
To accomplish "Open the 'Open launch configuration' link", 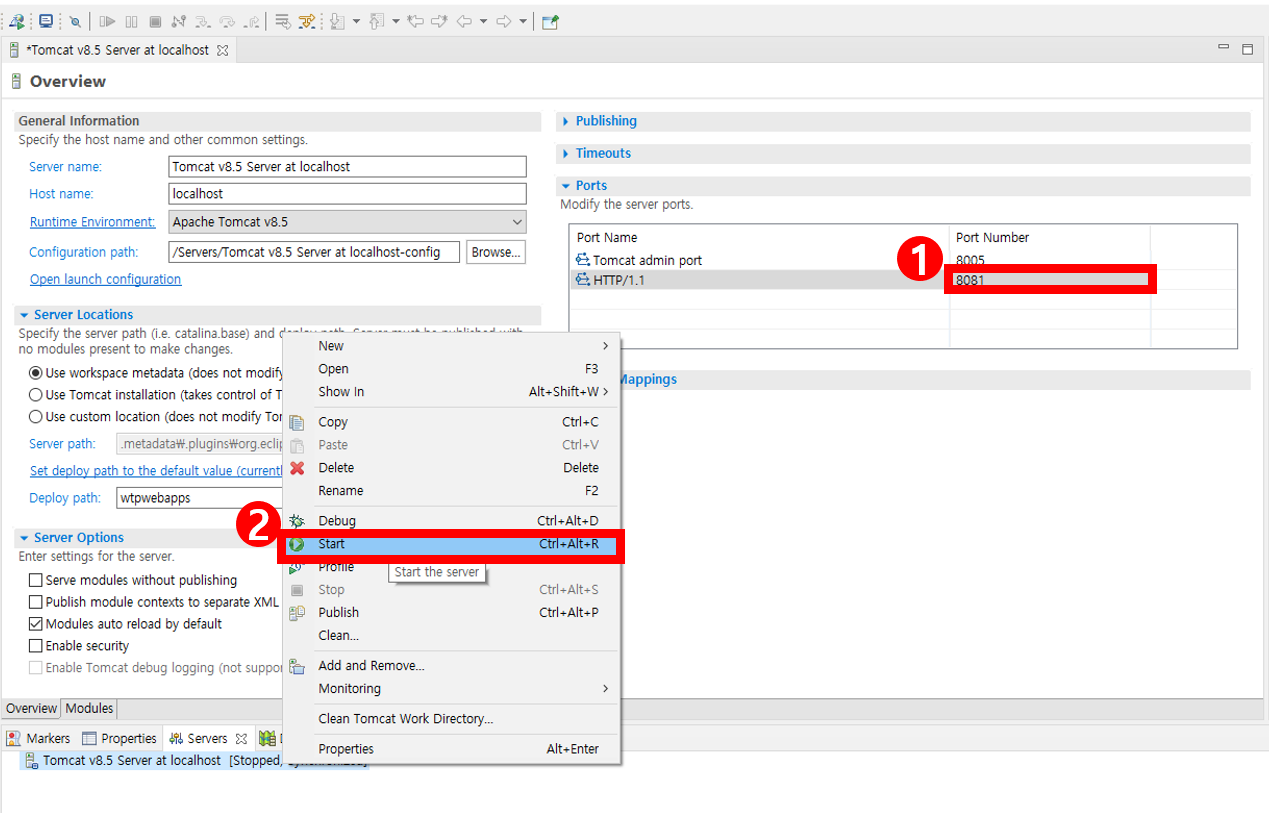I will (x=106, y=279).
